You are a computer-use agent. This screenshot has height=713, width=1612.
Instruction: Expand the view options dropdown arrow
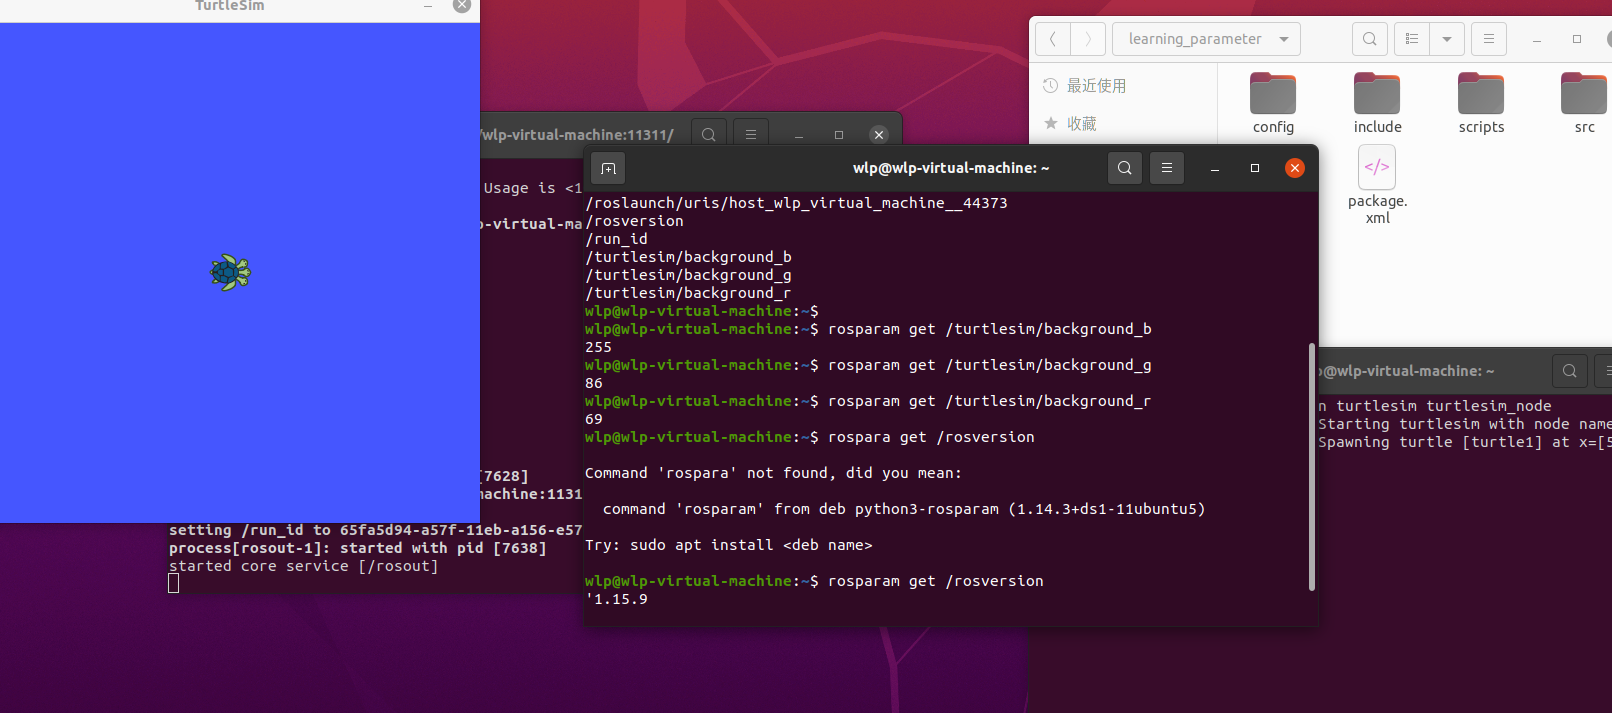click(1447, 39)
